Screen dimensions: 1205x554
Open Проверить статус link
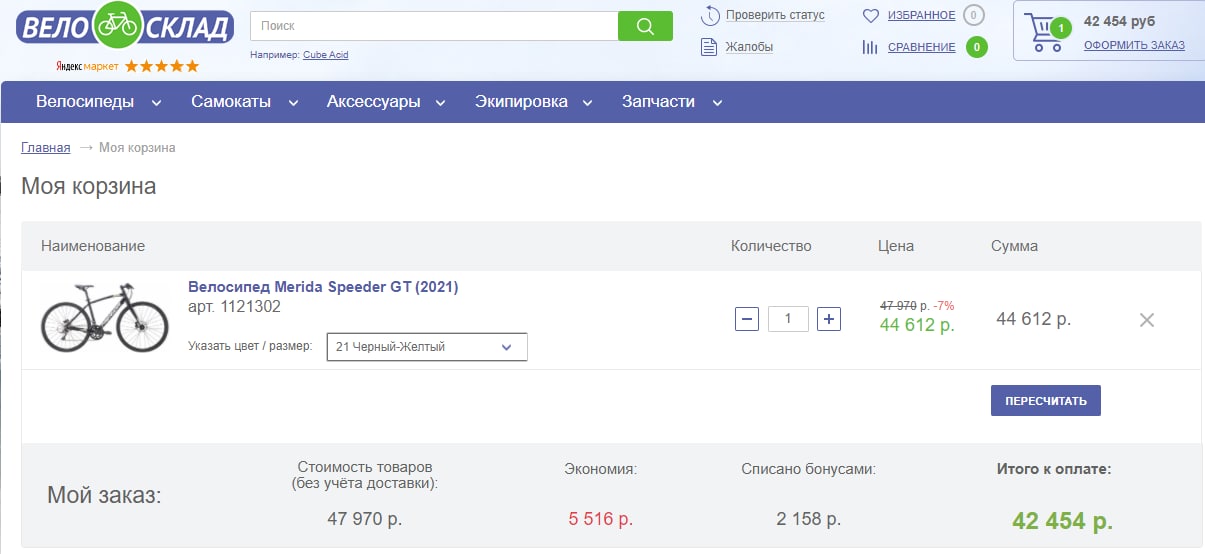coord(775,15)
